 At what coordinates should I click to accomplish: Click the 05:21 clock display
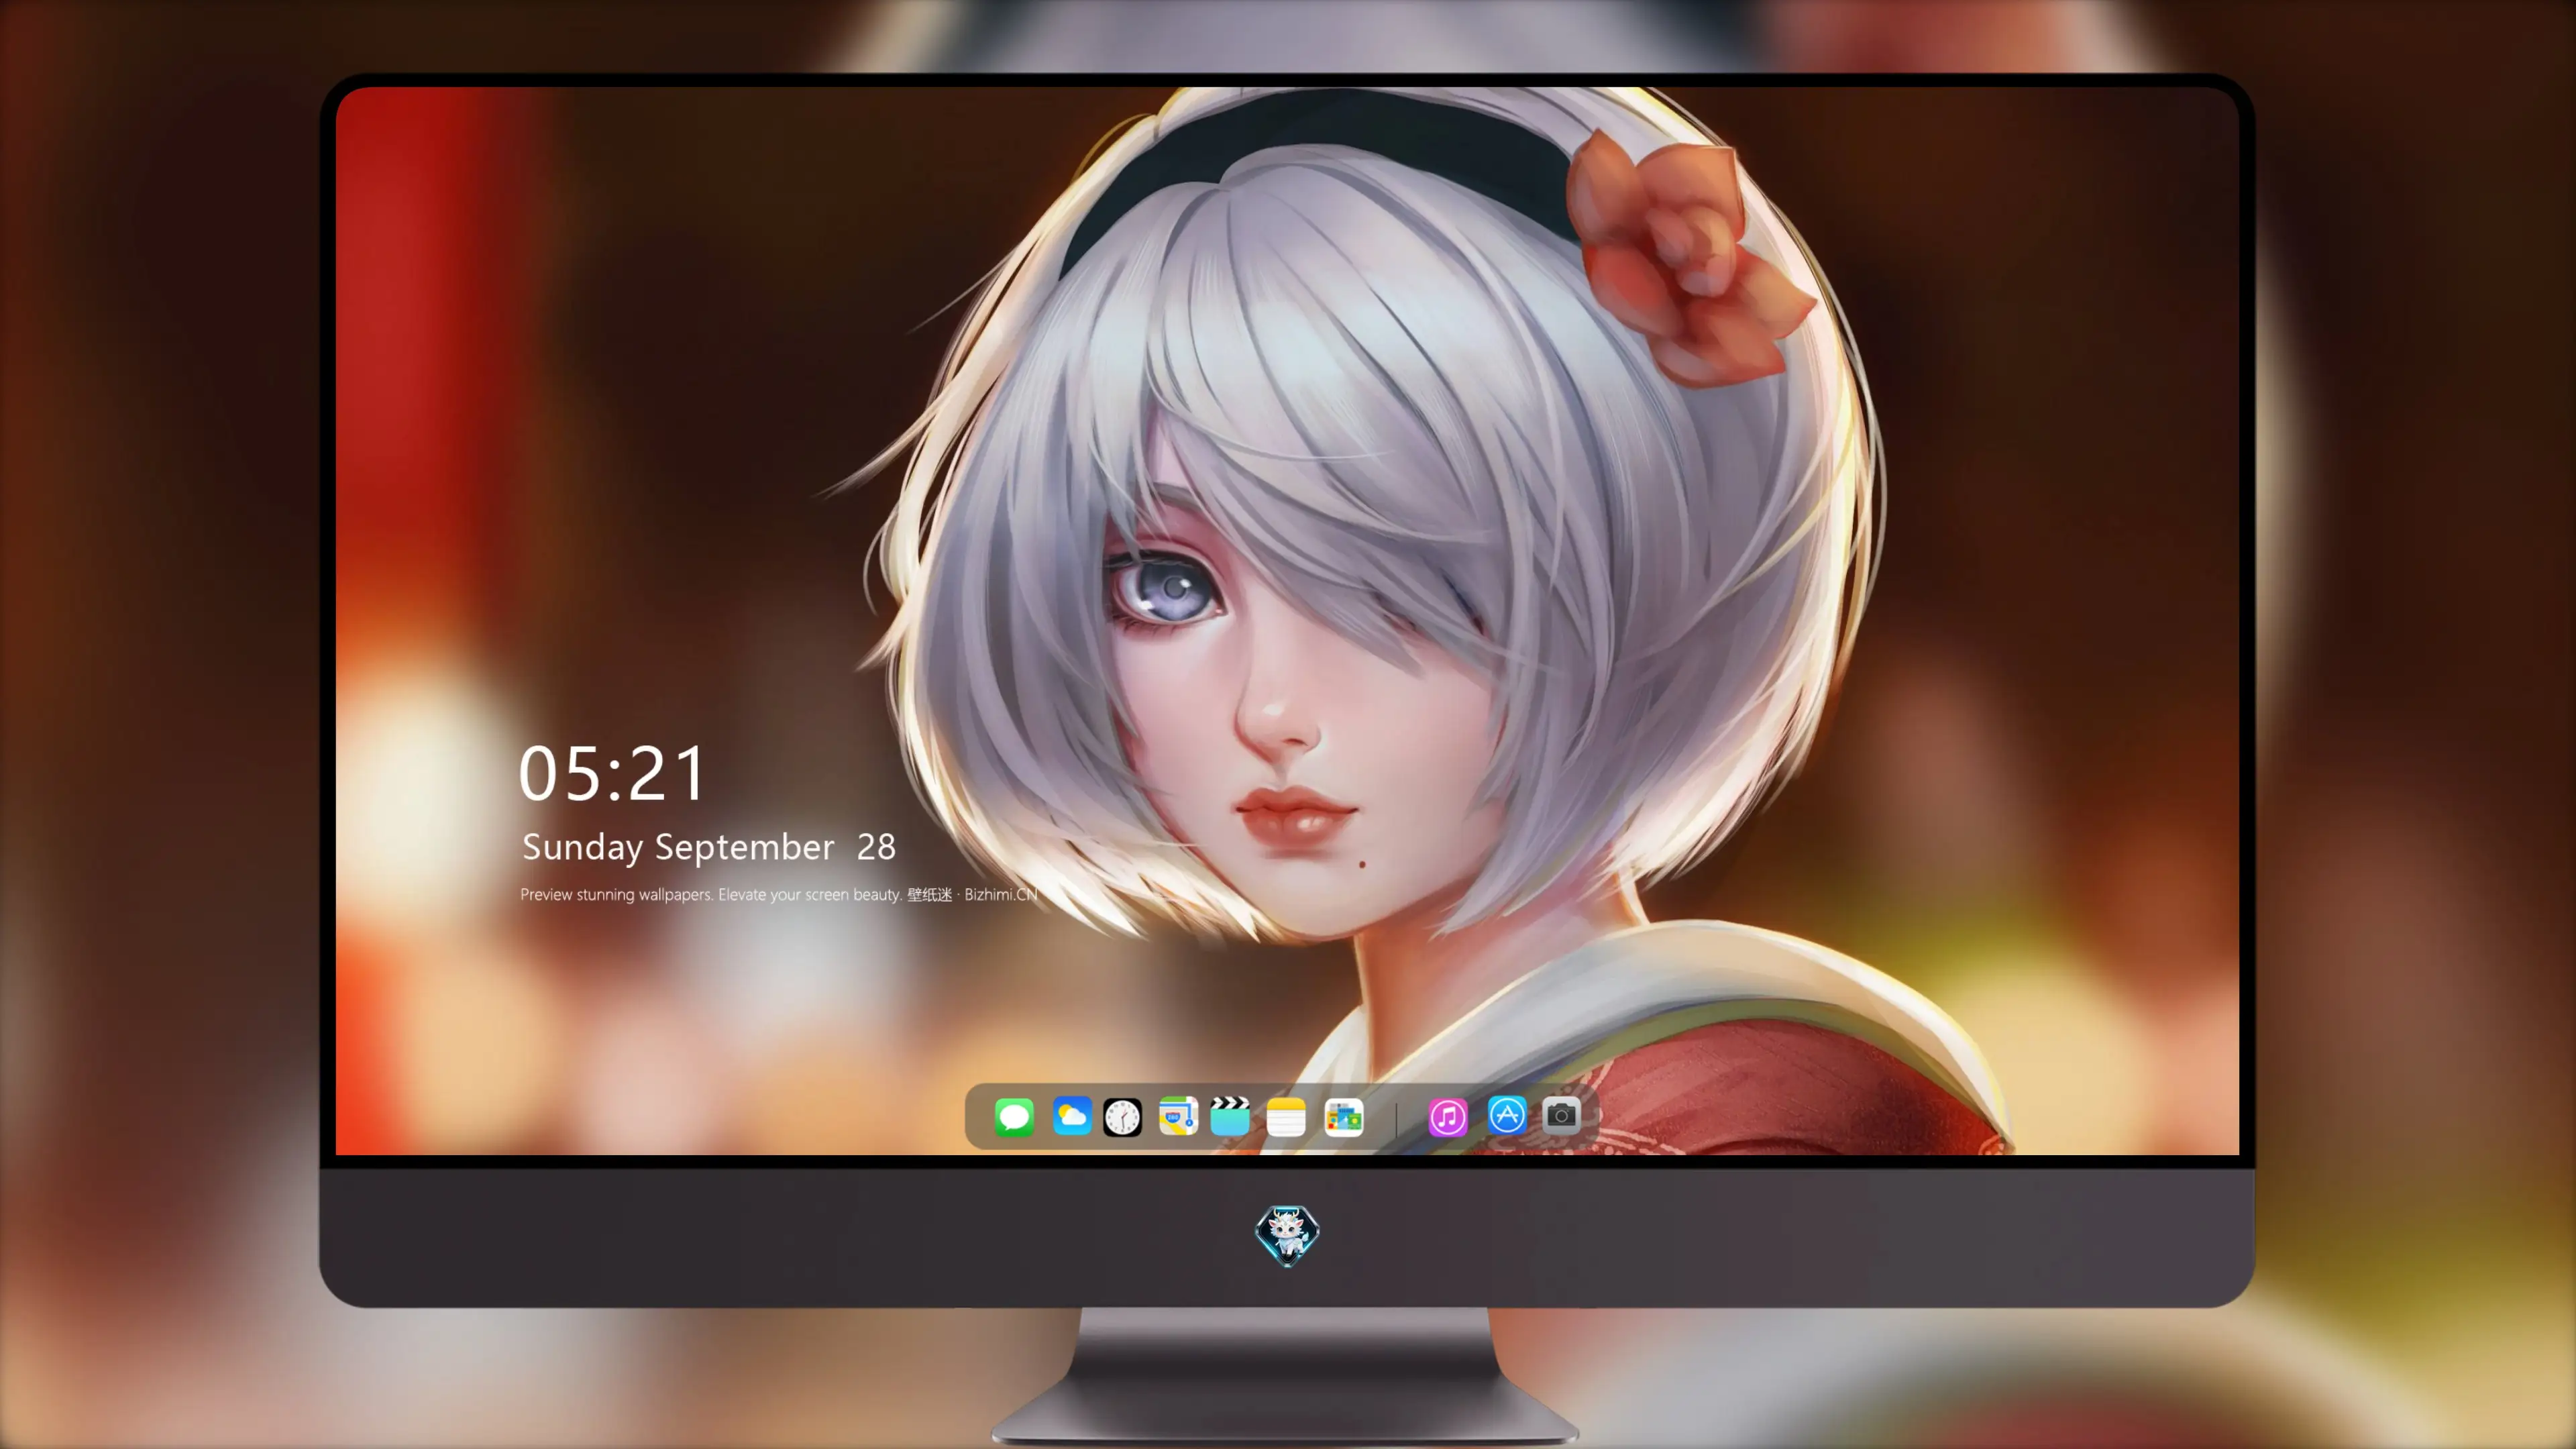[x=611, y=773]
